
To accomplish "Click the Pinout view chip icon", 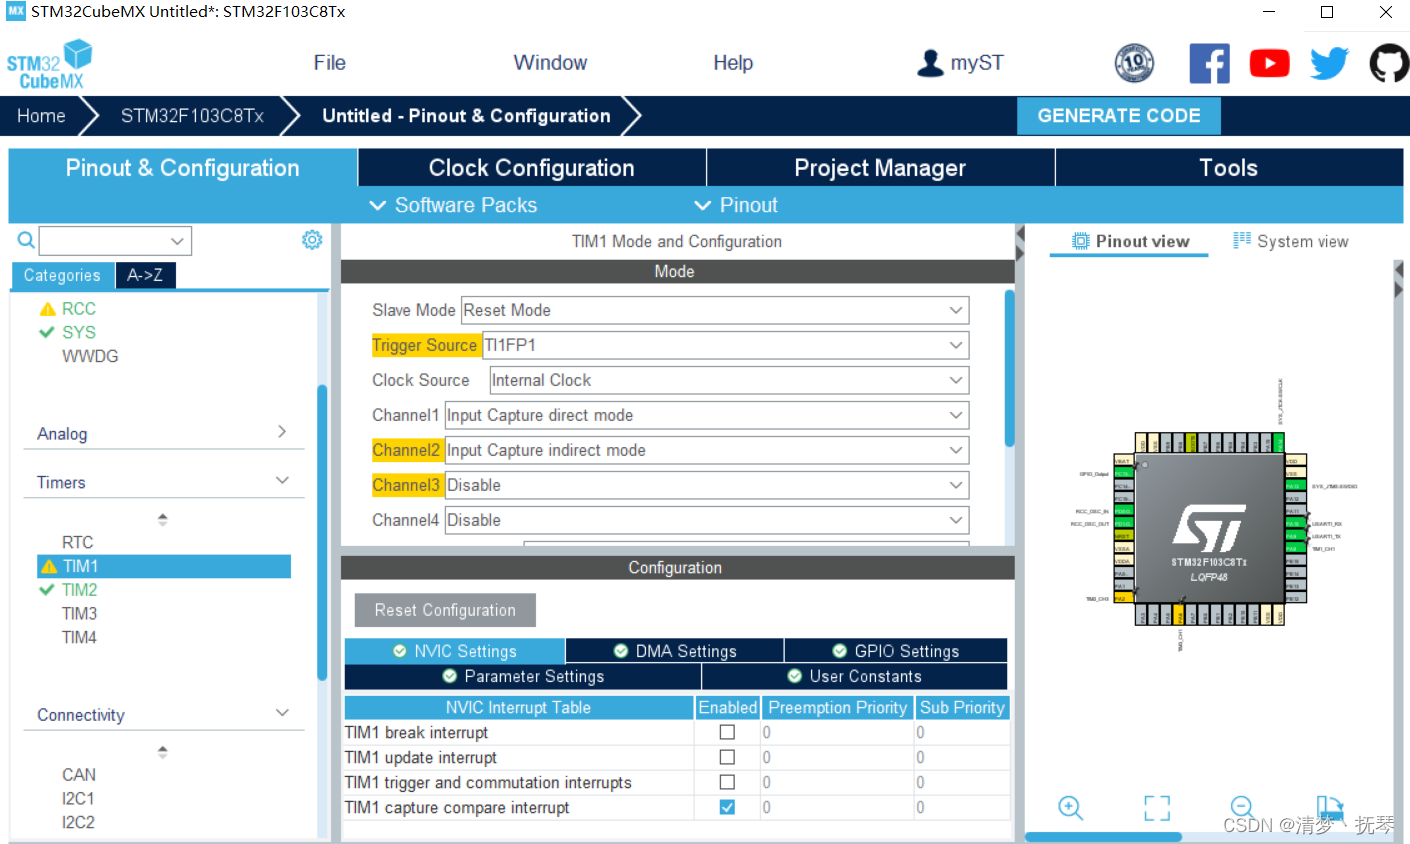I will [1080, 241].
